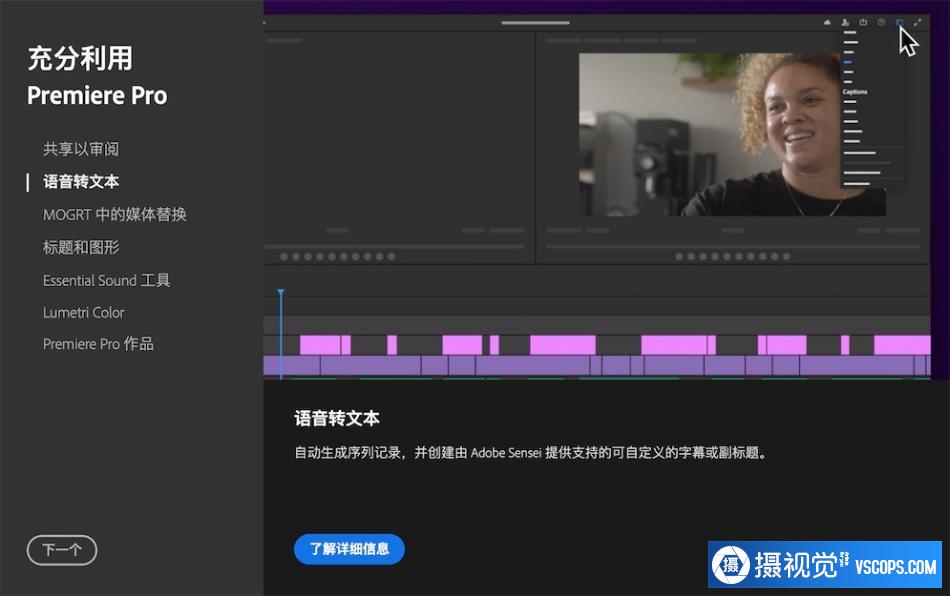Choose Captions in the workspace dropdown list
Screen dimensions: 950x596
pos(855,92)
